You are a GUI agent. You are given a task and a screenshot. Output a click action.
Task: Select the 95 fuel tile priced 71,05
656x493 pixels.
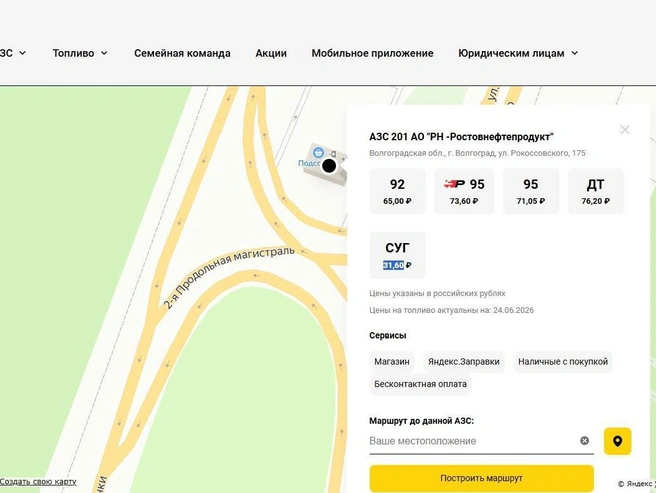pos(530,191)
